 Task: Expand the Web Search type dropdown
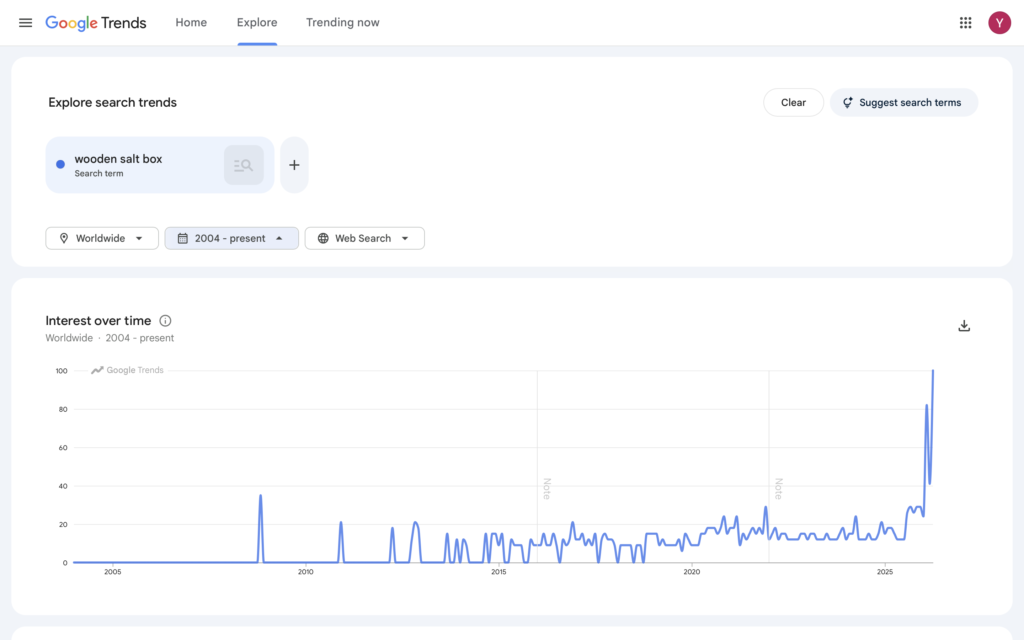(364, 238)
